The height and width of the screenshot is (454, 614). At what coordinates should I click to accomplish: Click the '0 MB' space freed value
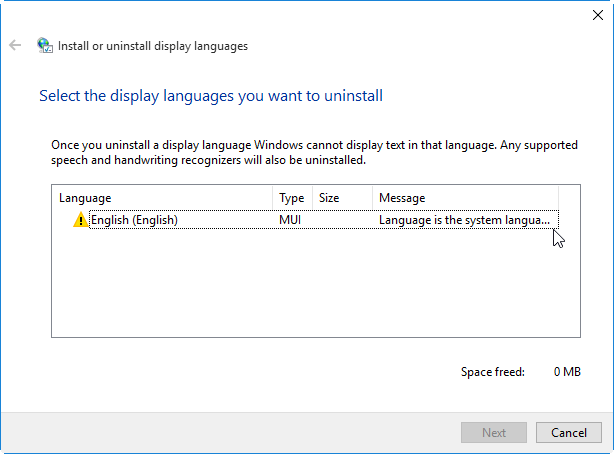click(567, 372)
